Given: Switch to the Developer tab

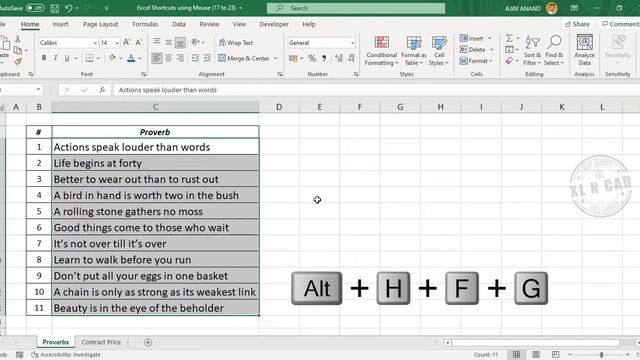Looking at the screenshot, I should (274, 24).
